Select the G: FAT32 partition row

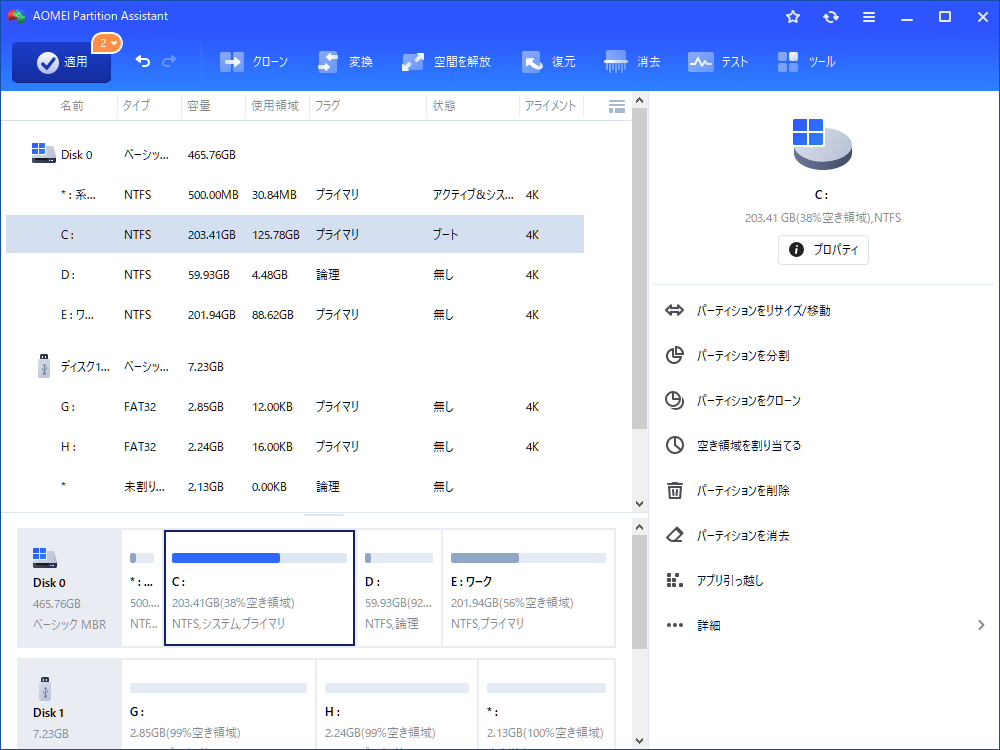(295, 407)
